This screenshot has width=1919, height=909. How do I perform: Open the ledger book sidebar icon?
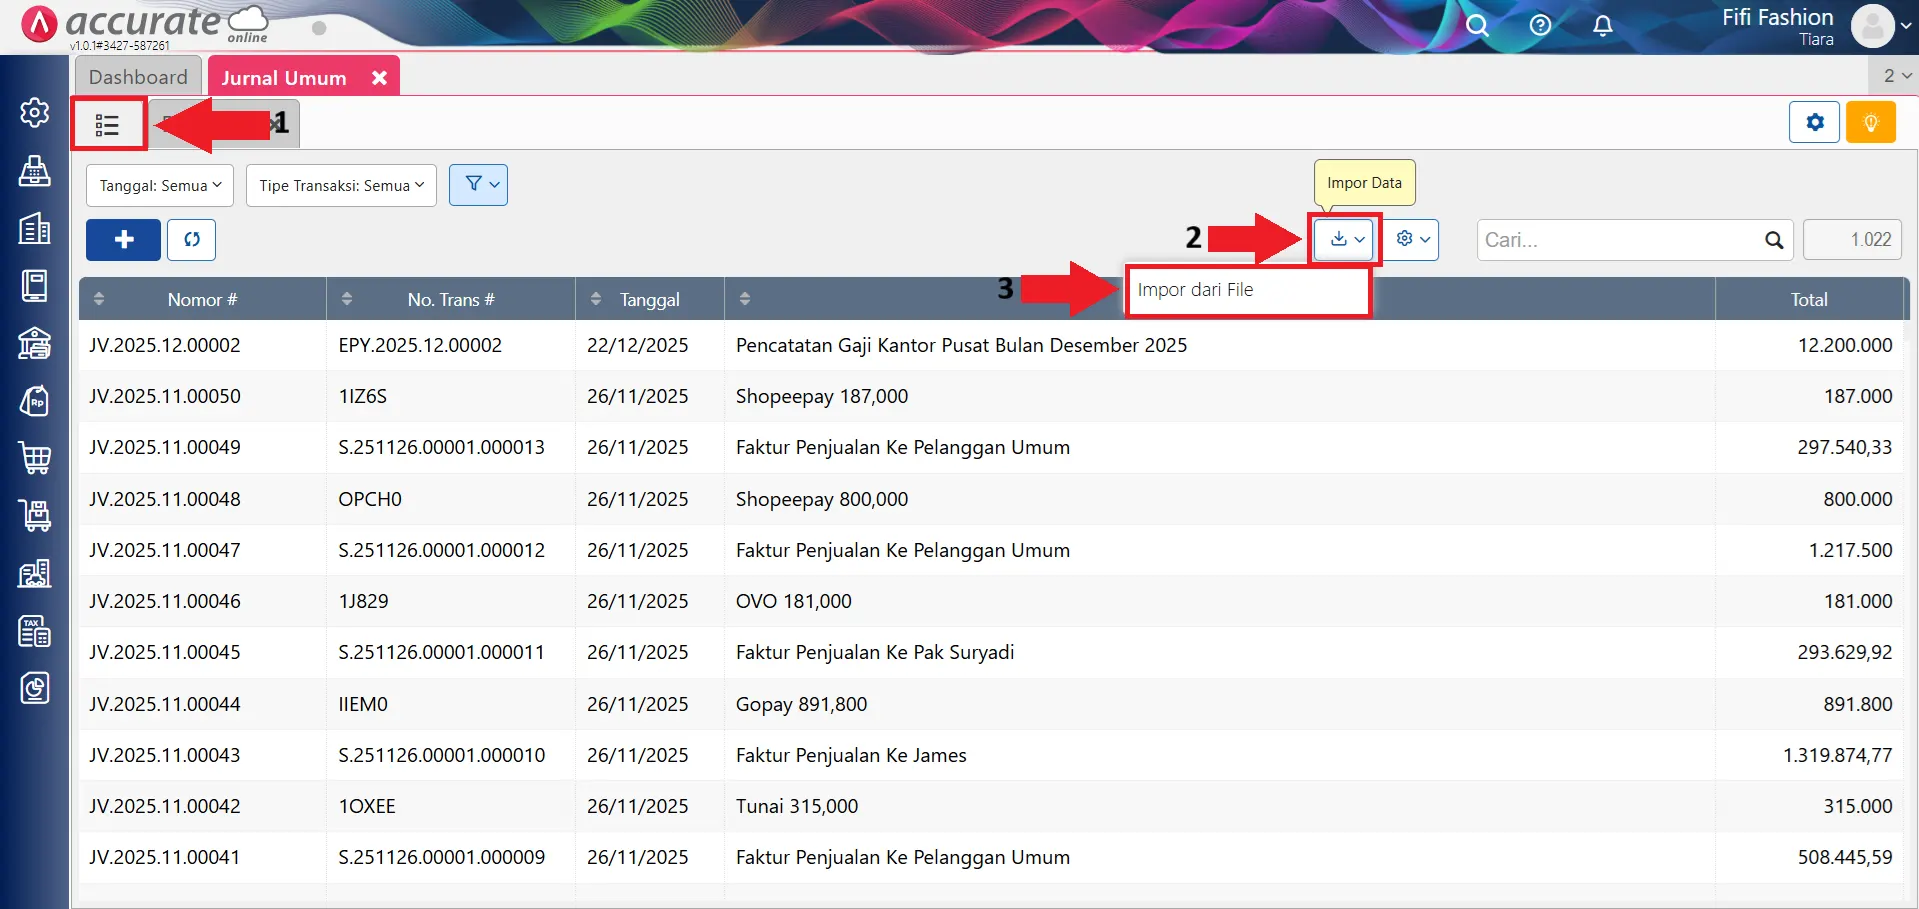point(34,285)
